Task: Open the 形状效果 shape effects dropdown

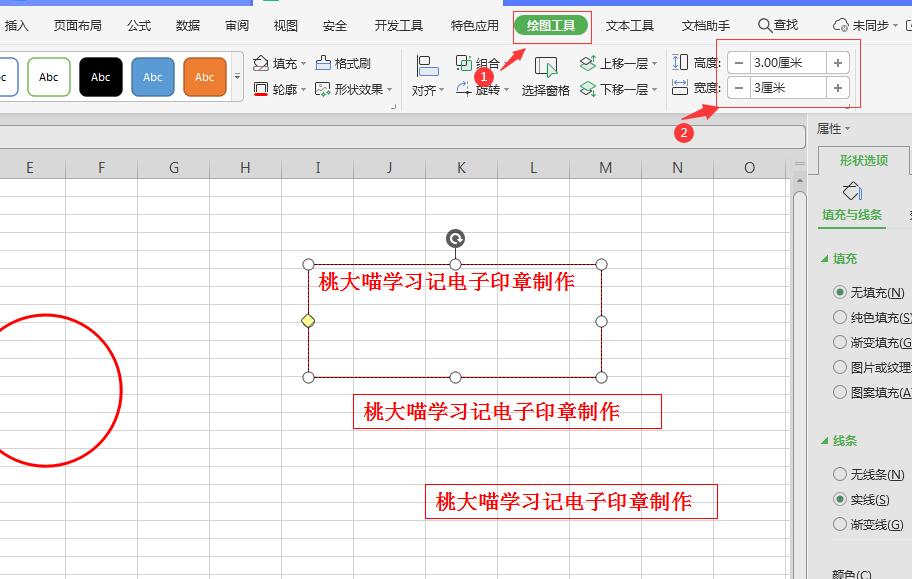Action: [350, 89]
